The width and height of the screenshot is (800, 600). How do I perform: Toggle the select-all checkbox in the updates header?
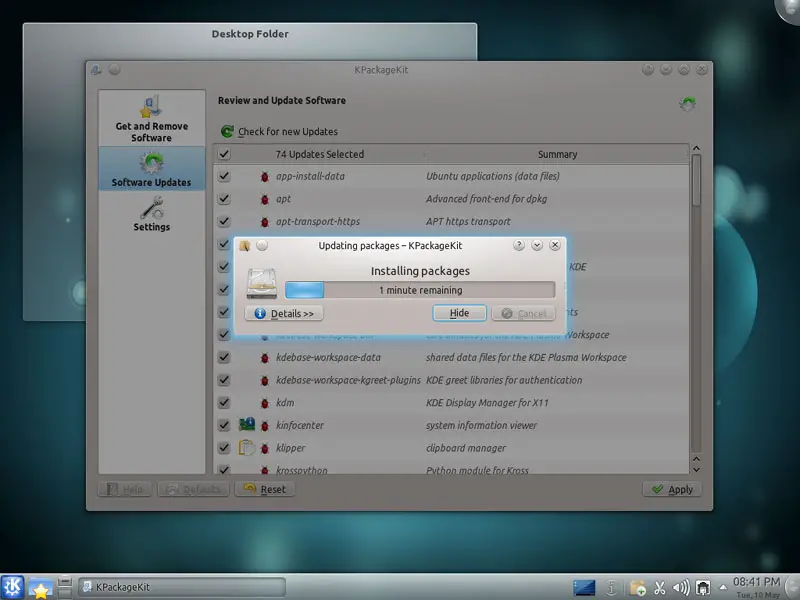tap(224, 154)
